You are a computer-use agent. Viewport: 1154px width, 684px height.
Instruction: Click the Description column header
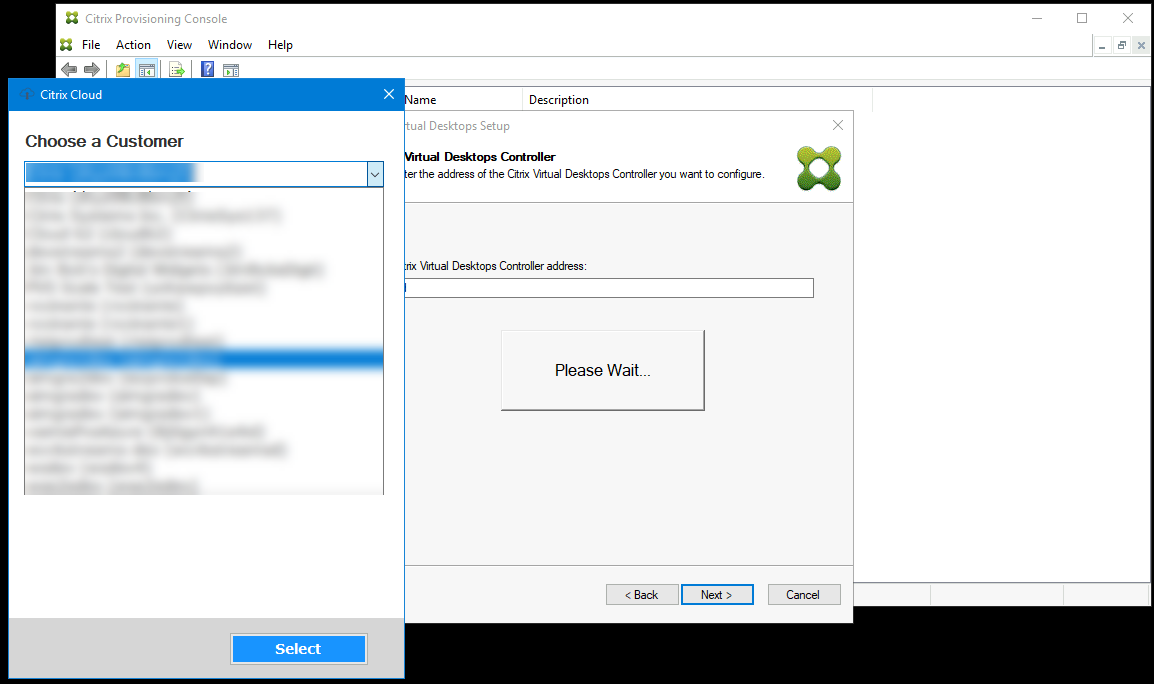click(697, 99)
